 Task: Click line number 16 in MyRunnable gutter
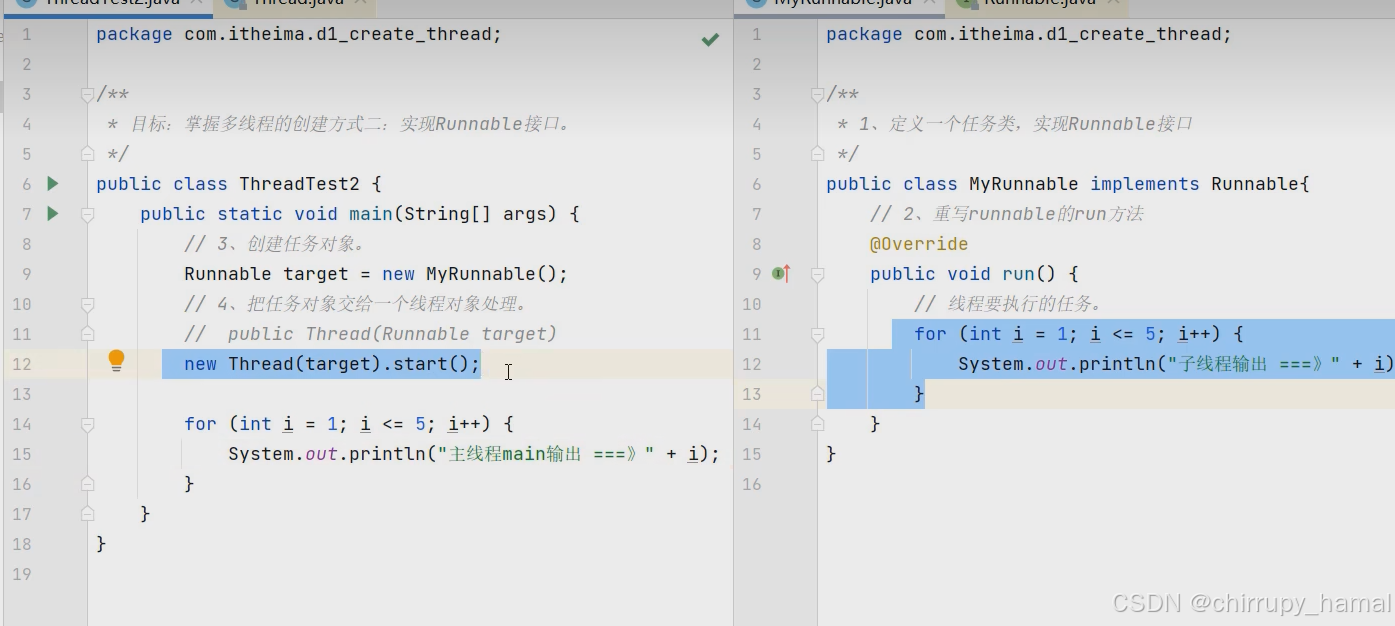click(751, 484)
